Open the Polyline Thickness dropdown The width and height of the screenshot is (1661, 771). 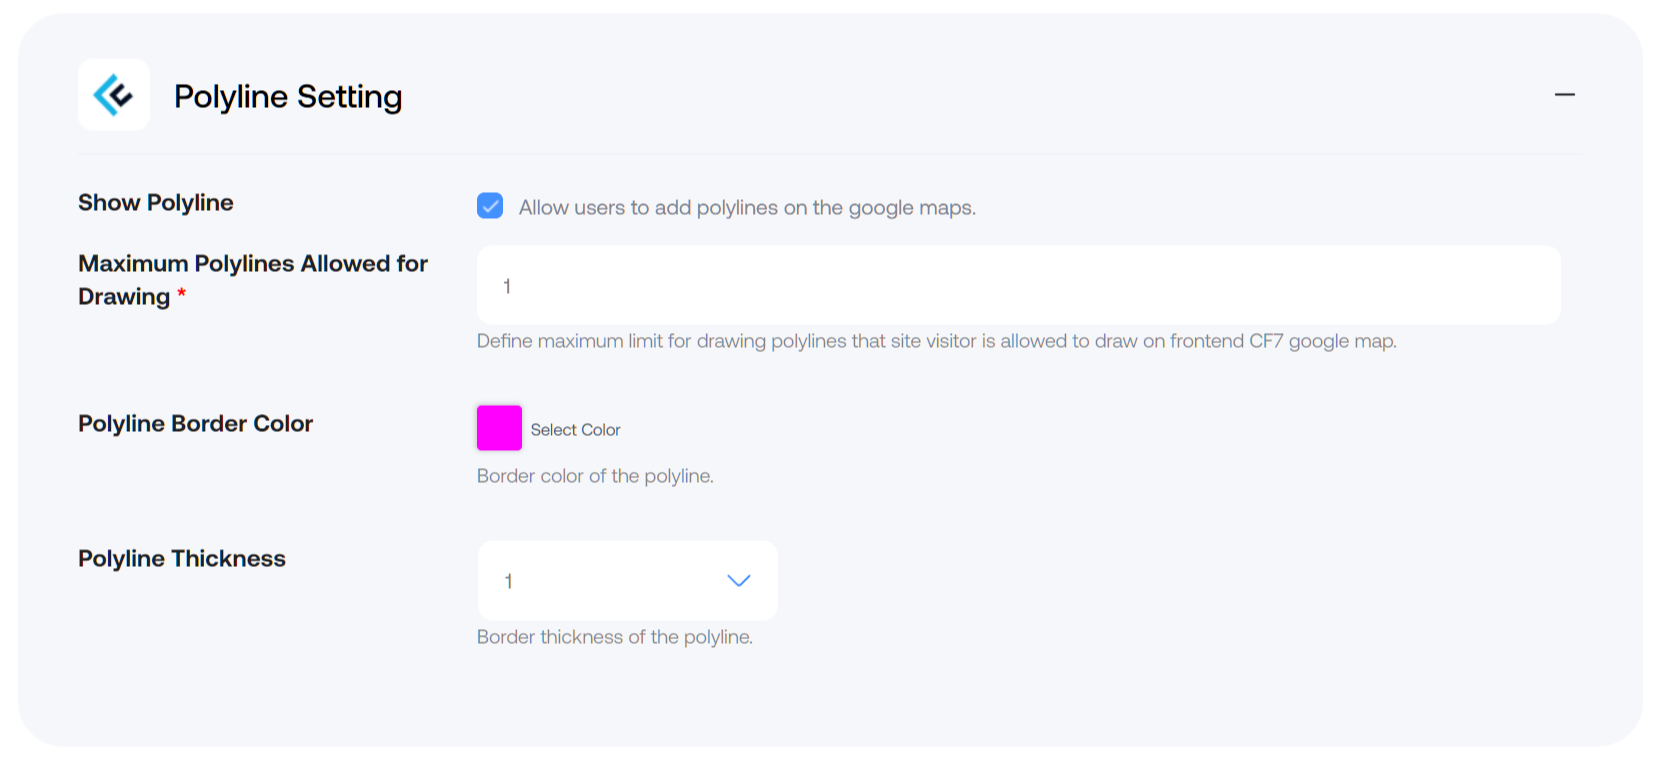coord(627,580)
